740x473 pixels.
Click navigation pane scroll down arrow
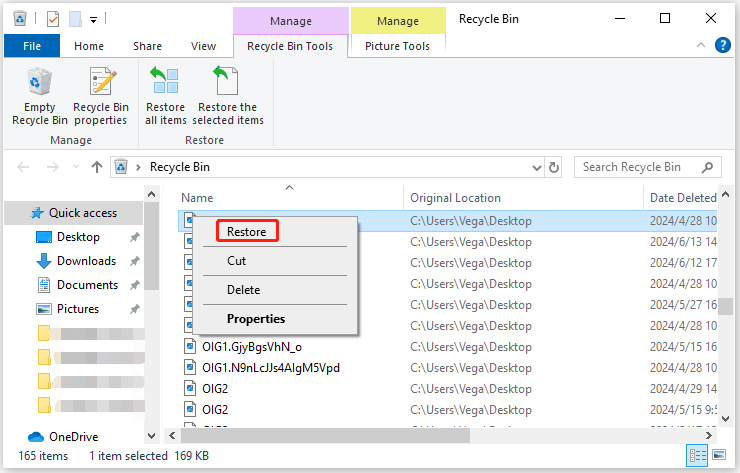tap(151, 436)
